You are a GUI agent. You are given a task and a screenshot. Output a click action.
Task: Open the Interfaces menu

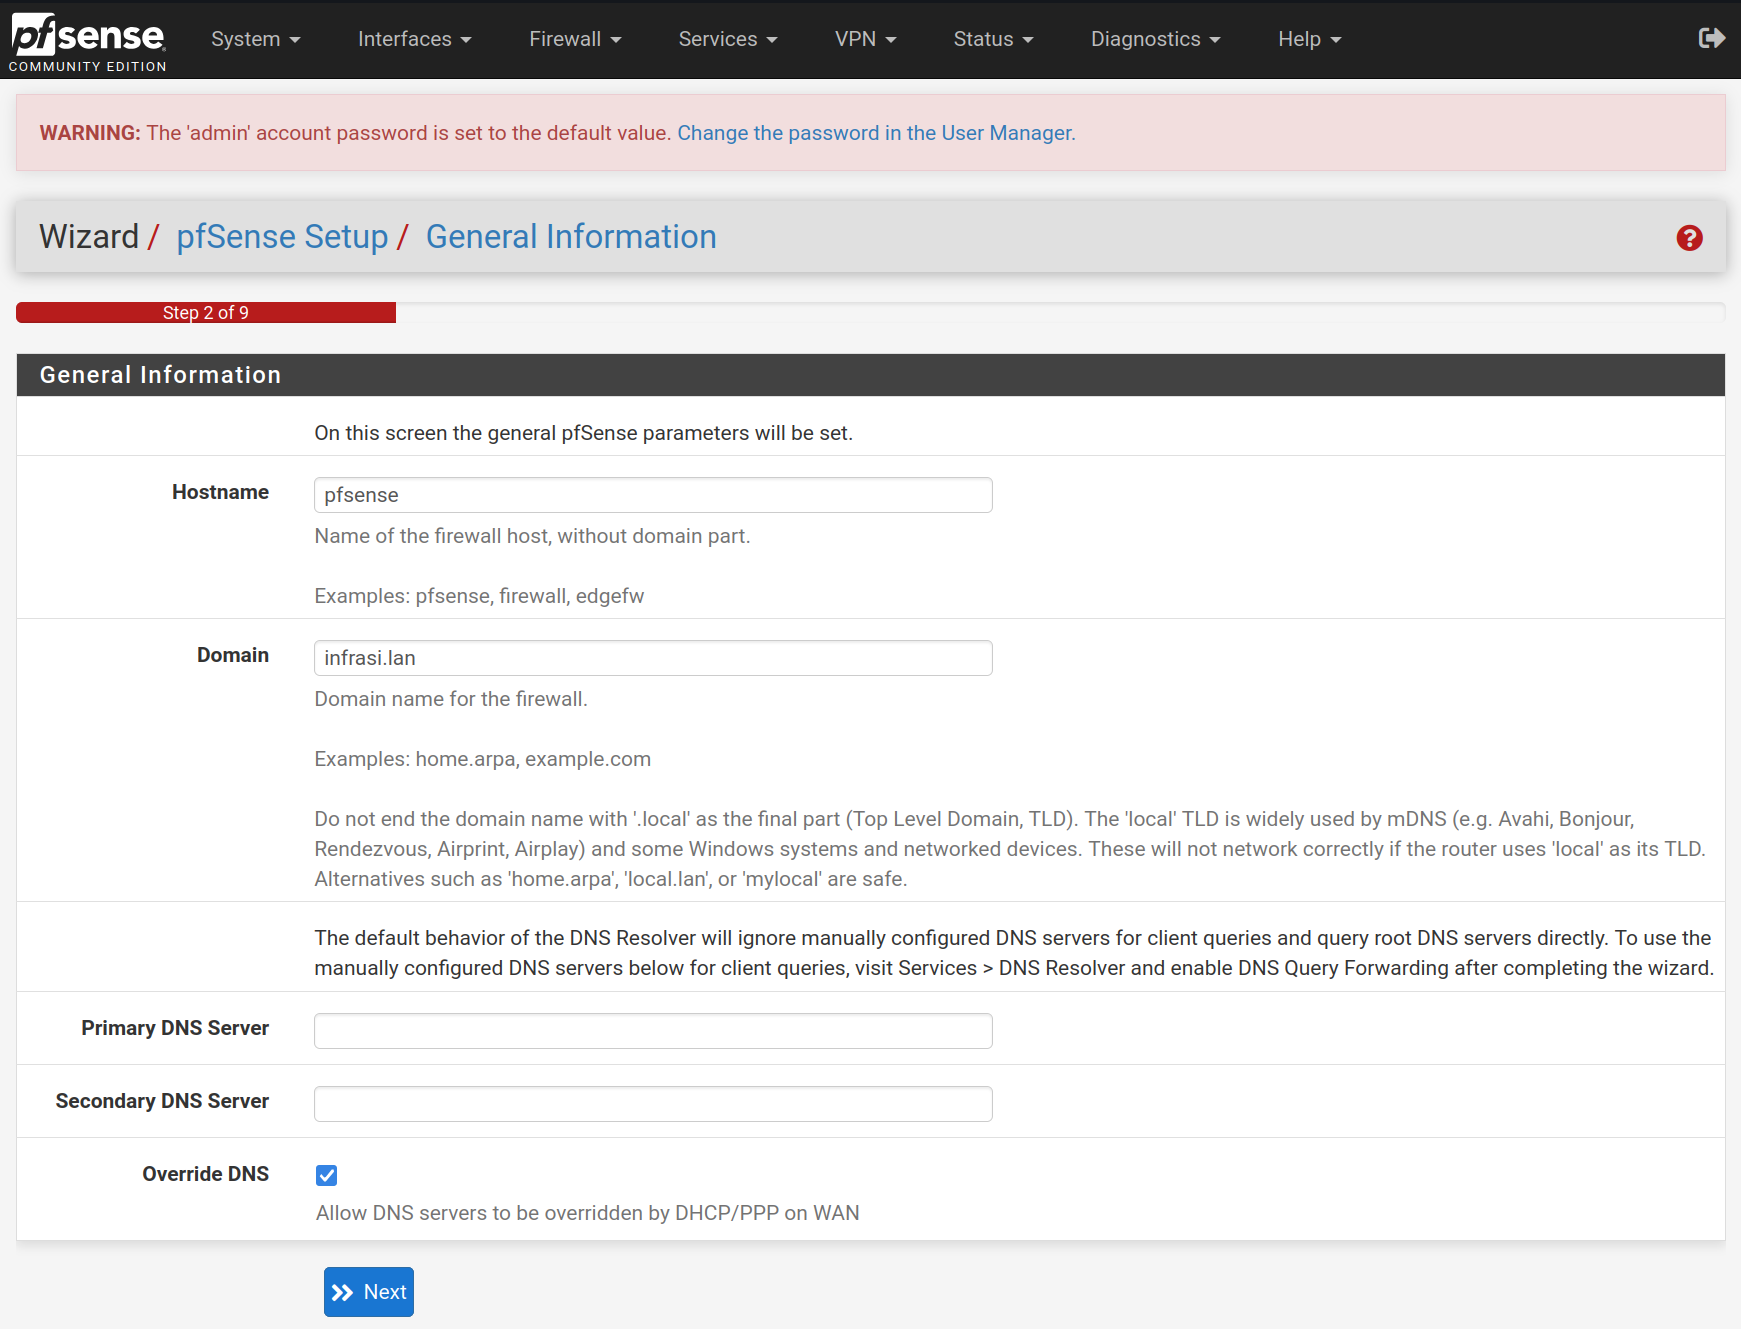pos(414,39)
